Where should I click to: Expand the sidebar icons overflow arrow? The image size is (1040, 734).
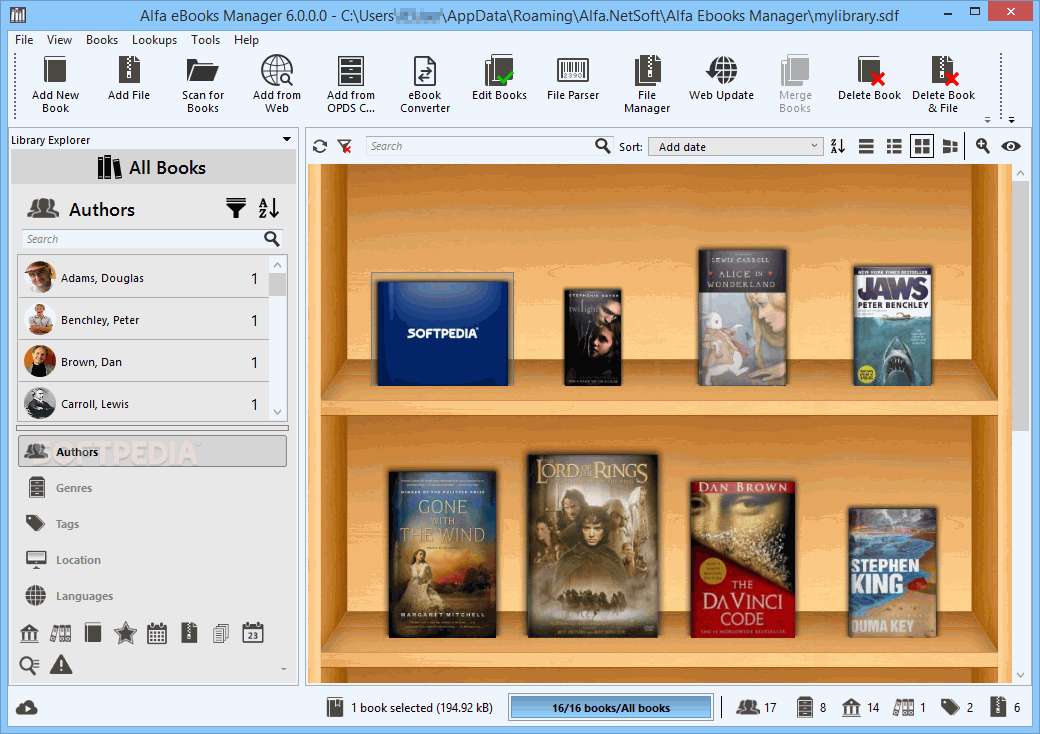(x=284, y=669)
